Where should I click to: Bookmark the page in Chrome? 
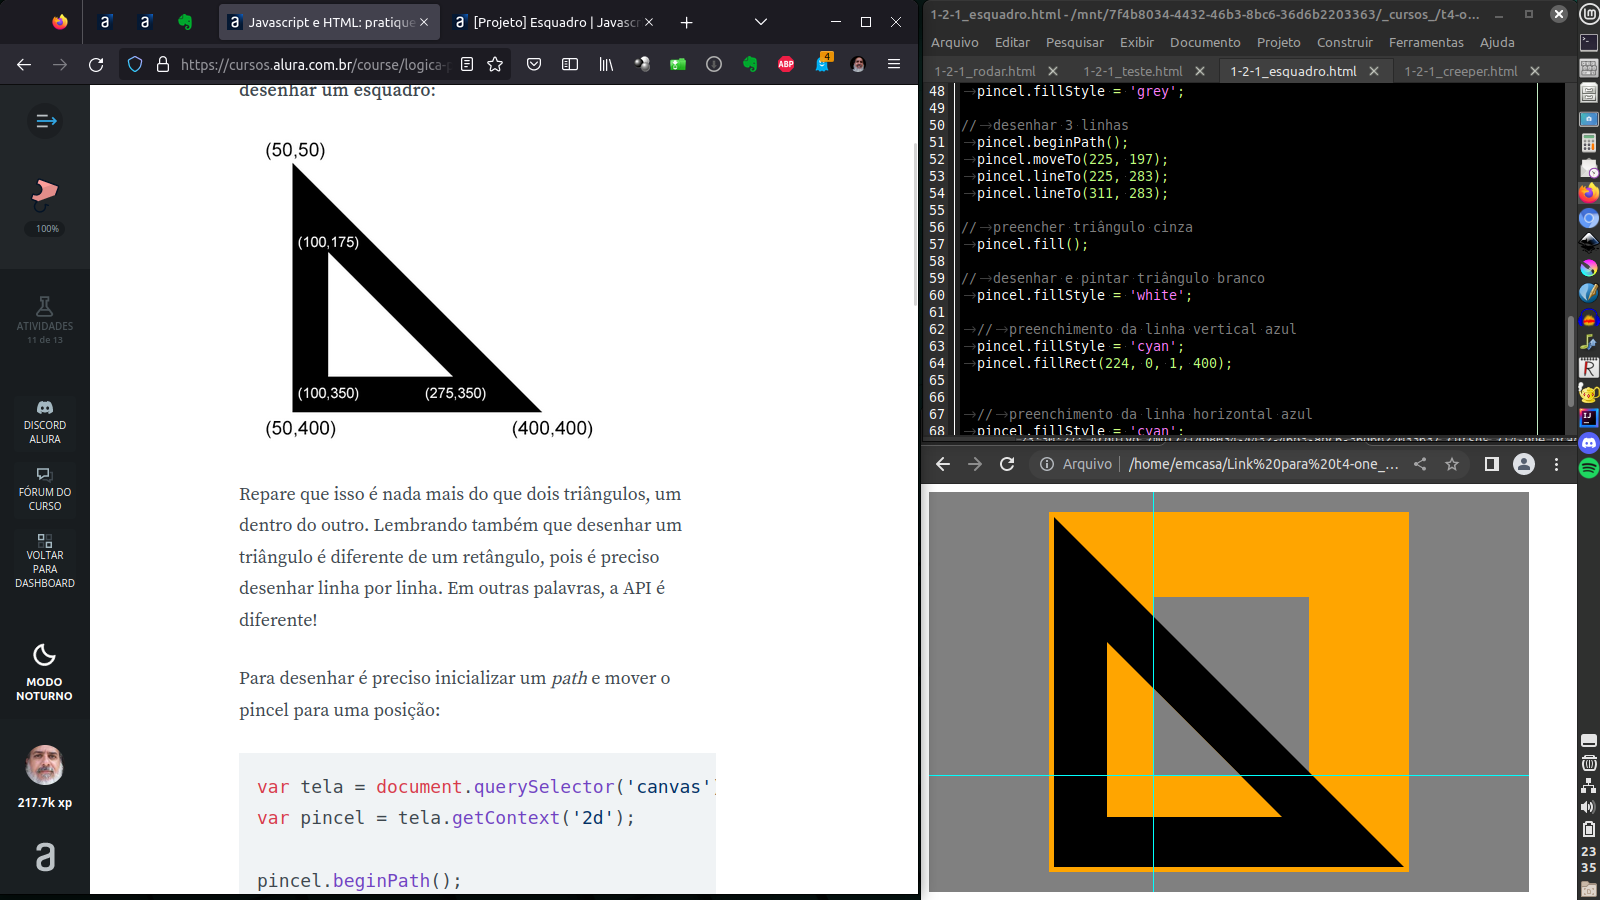pos(1452,464)
